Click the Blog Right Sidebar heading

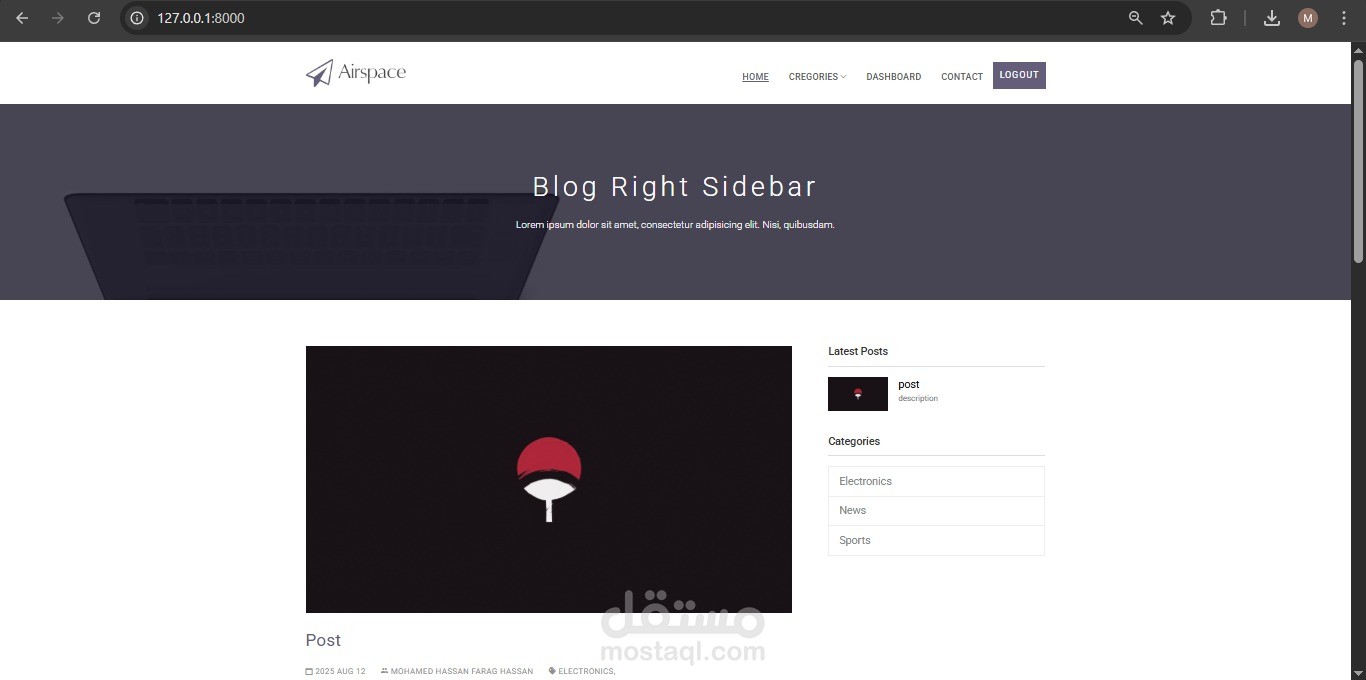coord(675,187)
